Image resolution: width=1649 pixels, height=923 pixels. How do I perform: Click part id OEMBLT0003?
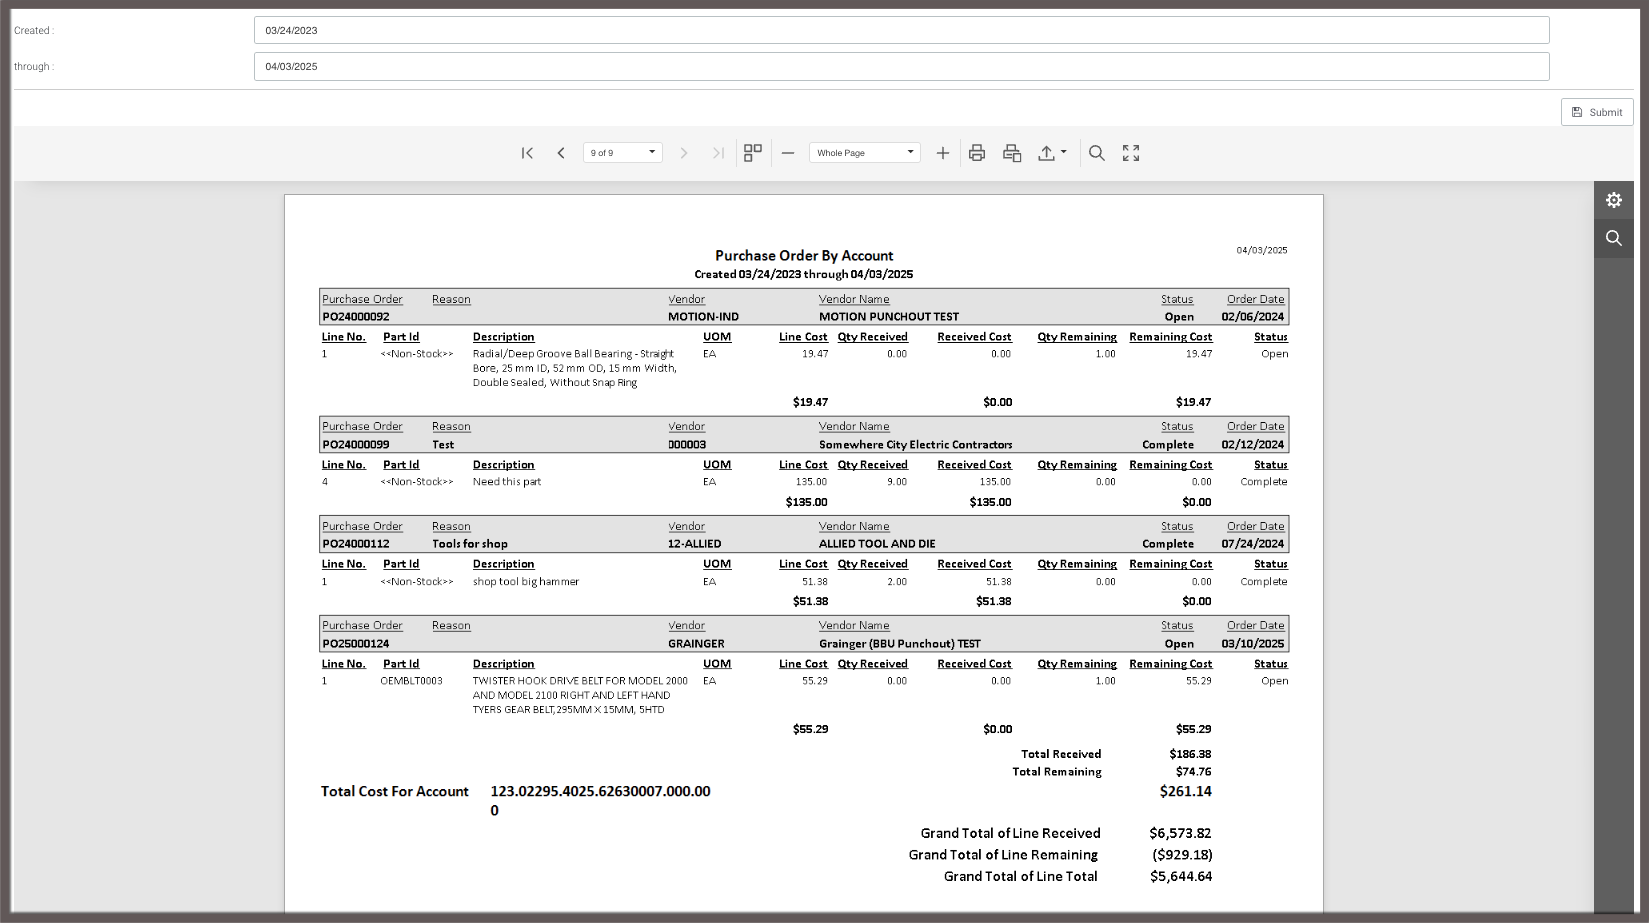pyautogui.click(x=411, y=681)
